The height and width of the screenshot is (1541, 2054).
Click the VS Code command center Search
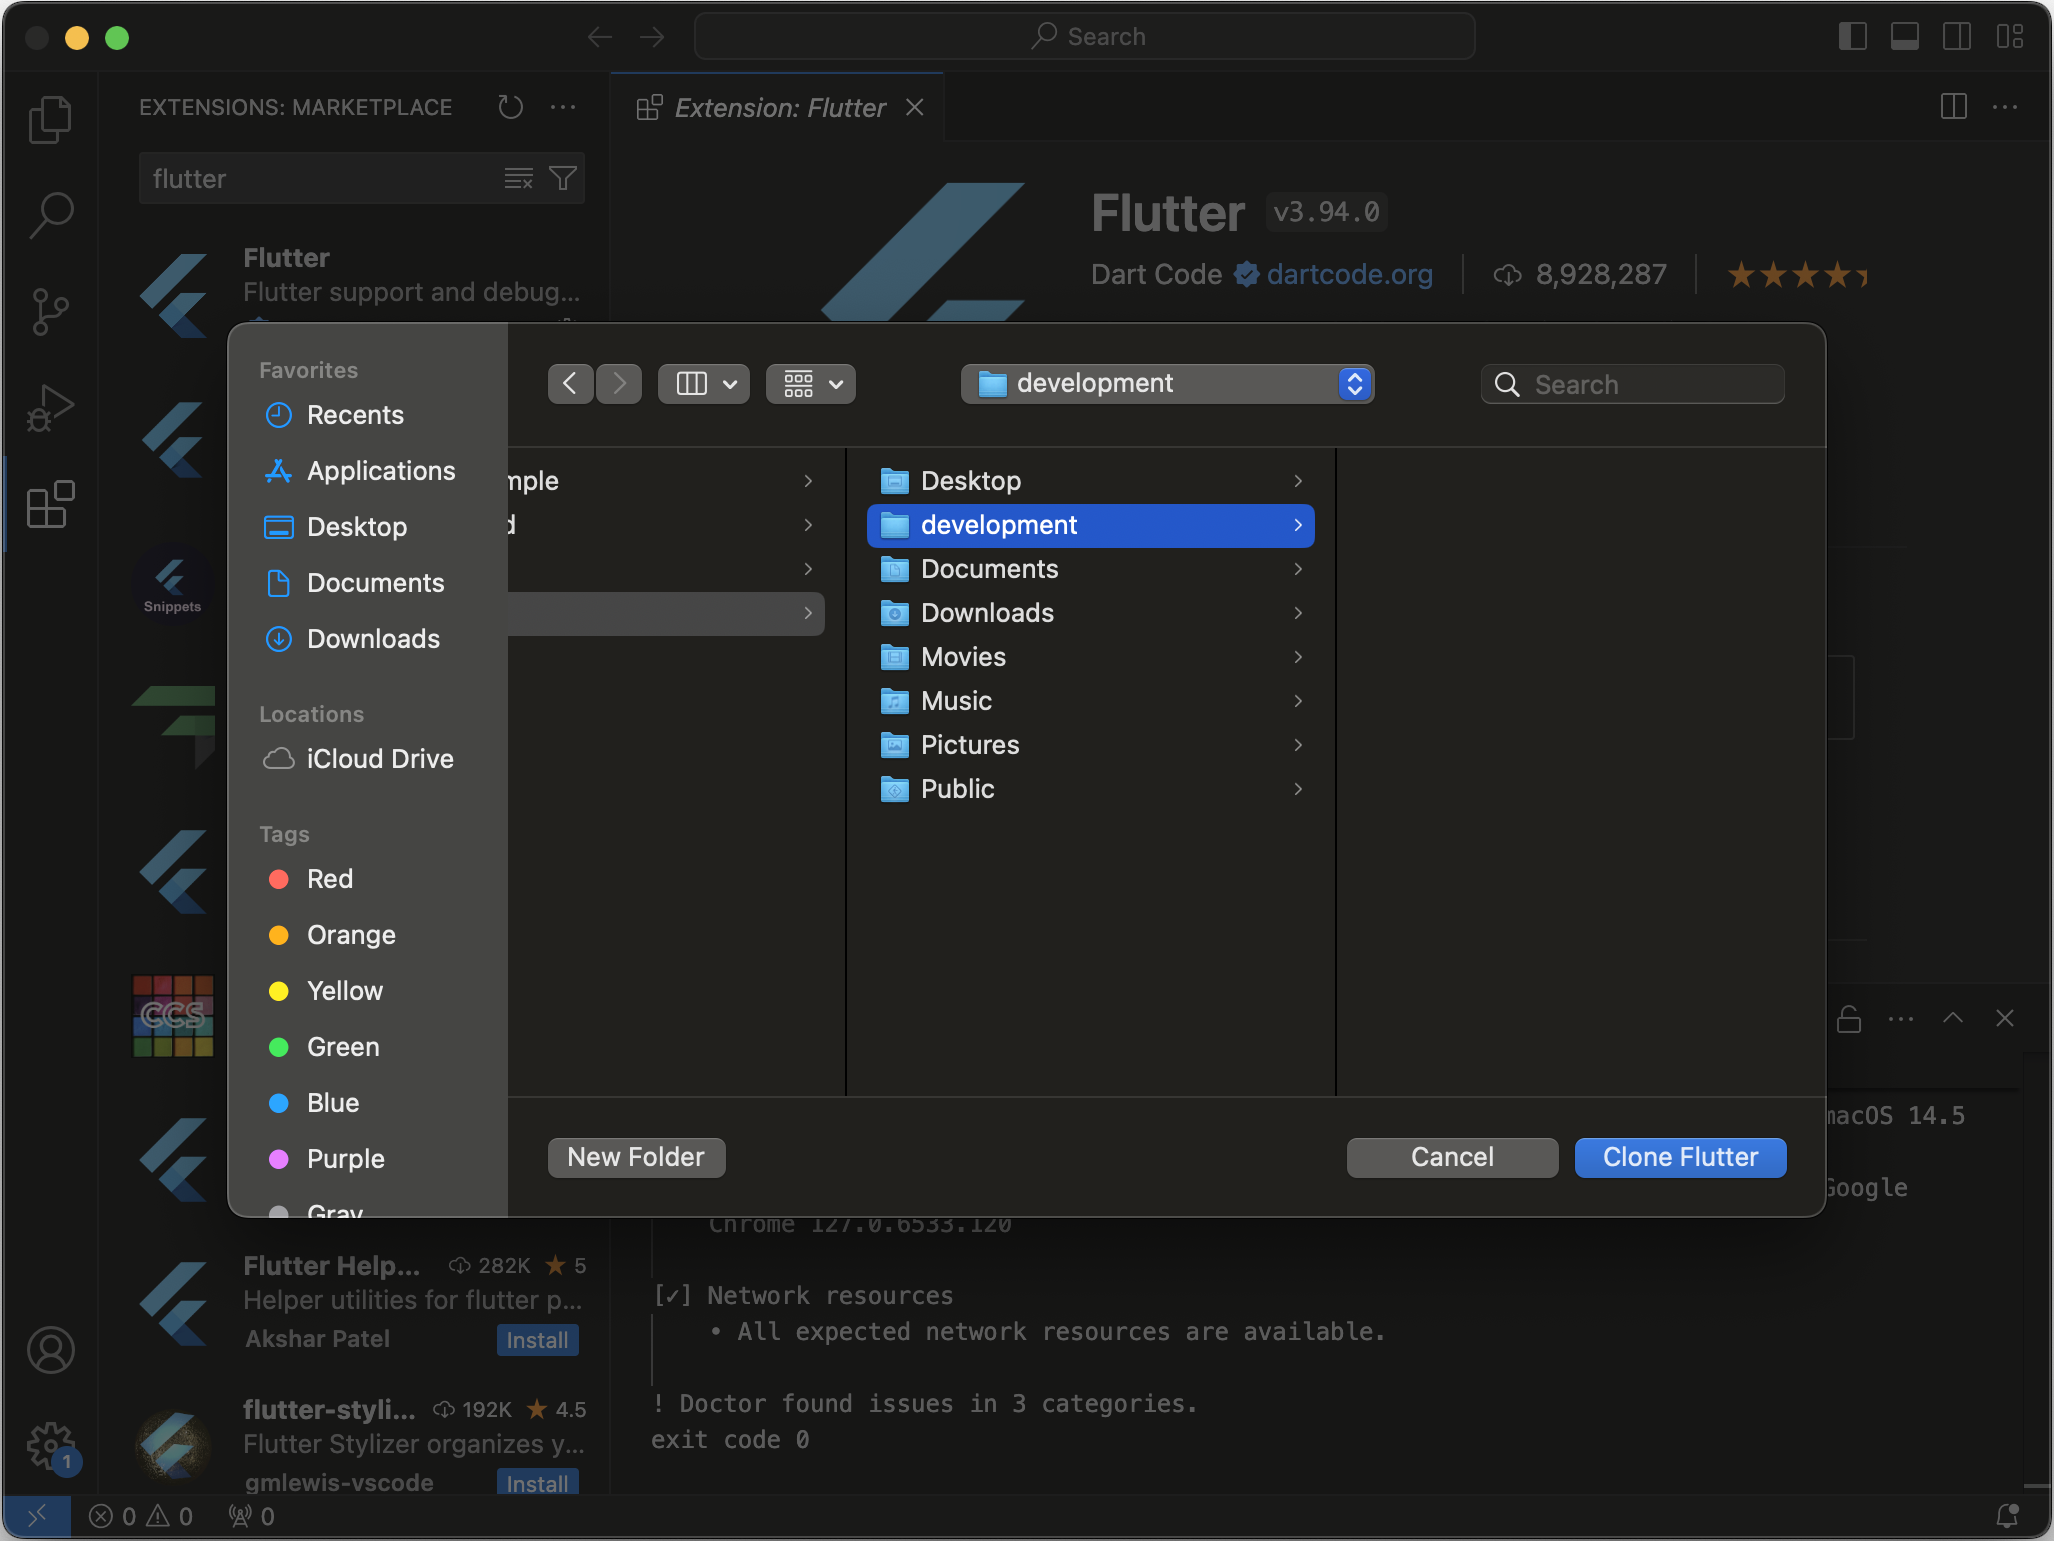[1084, 37]
